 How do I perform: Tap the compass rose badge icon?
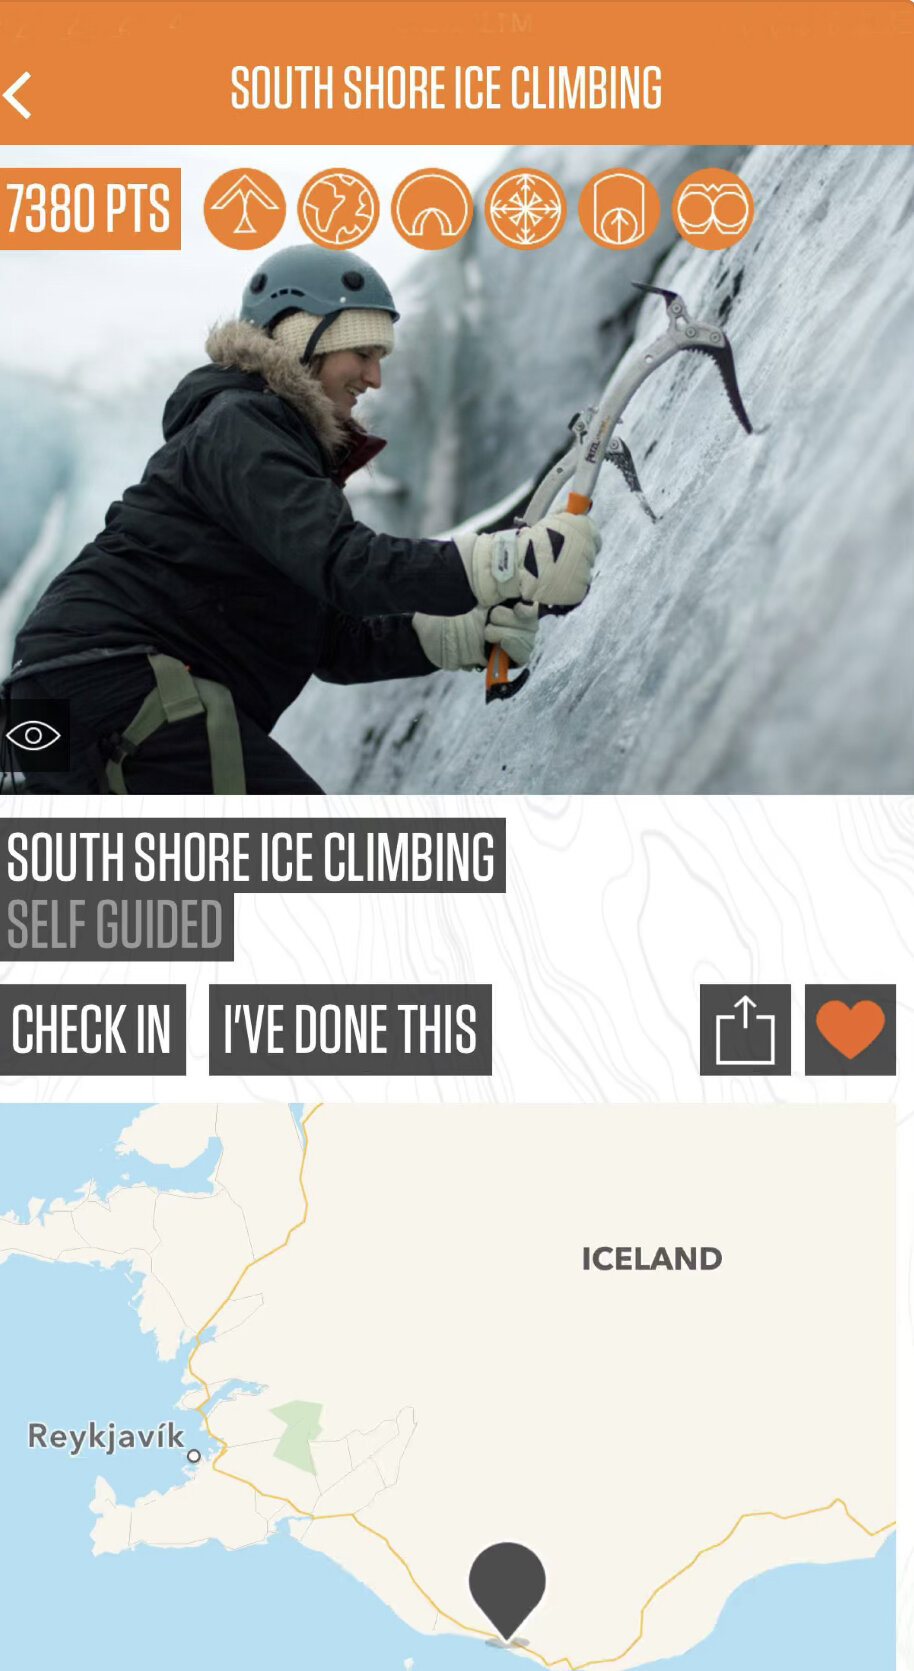[525, 209]
